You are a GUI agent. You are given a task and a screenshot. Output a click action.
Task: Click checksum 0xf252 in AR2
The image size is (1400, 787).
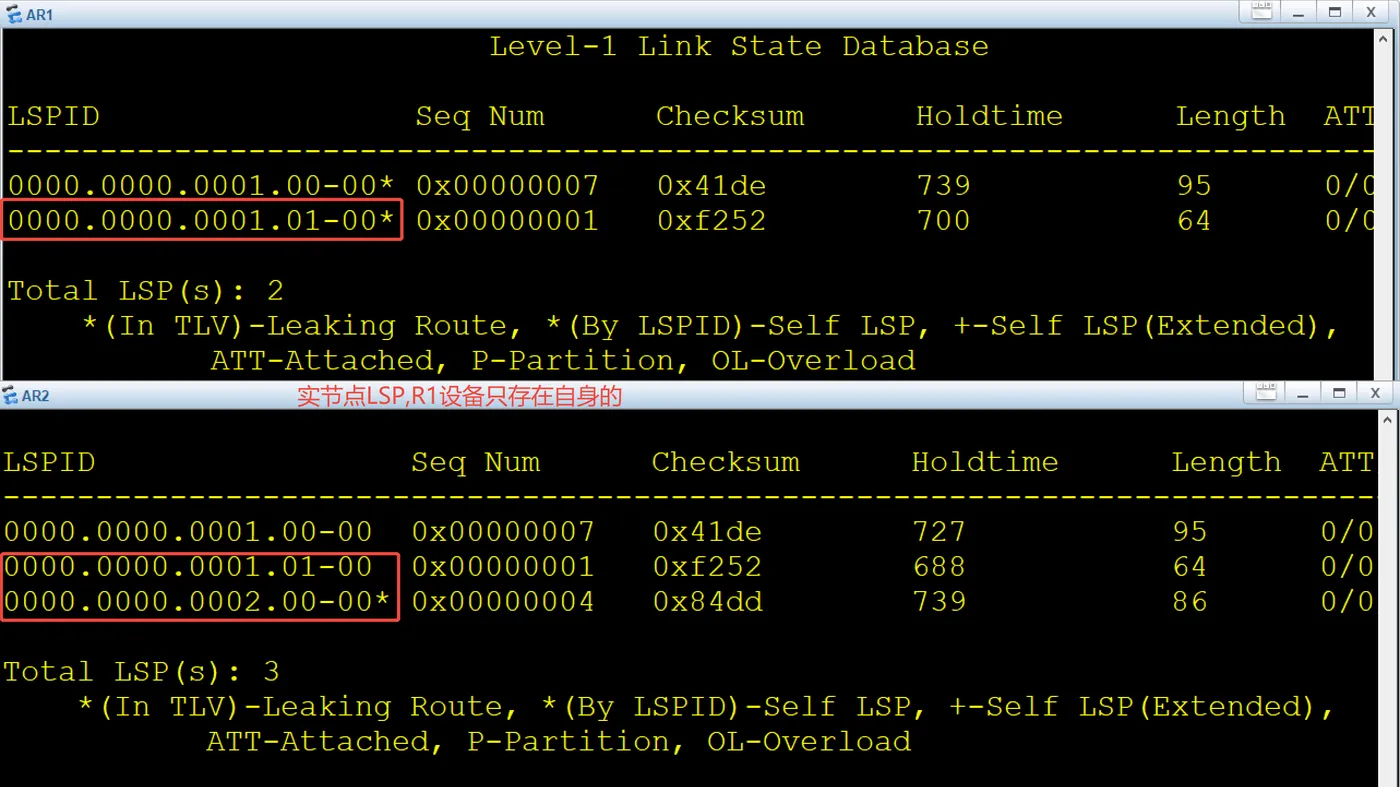(707, 567)
